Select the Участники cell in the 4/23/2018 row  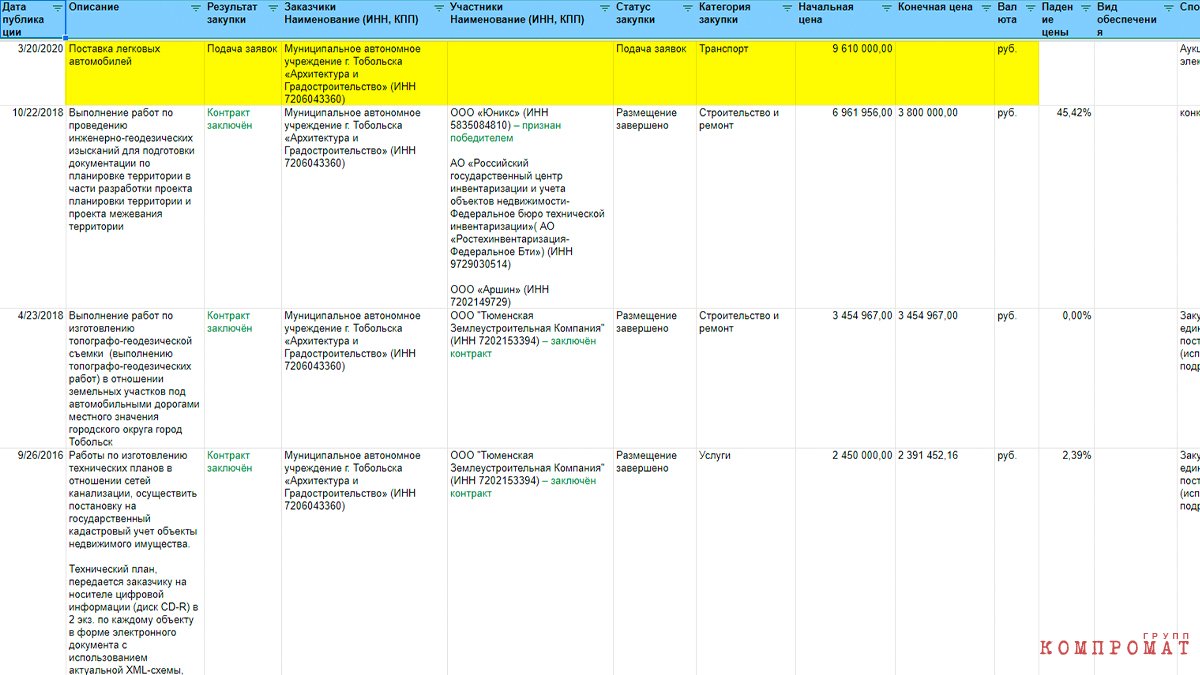point(530,378)
